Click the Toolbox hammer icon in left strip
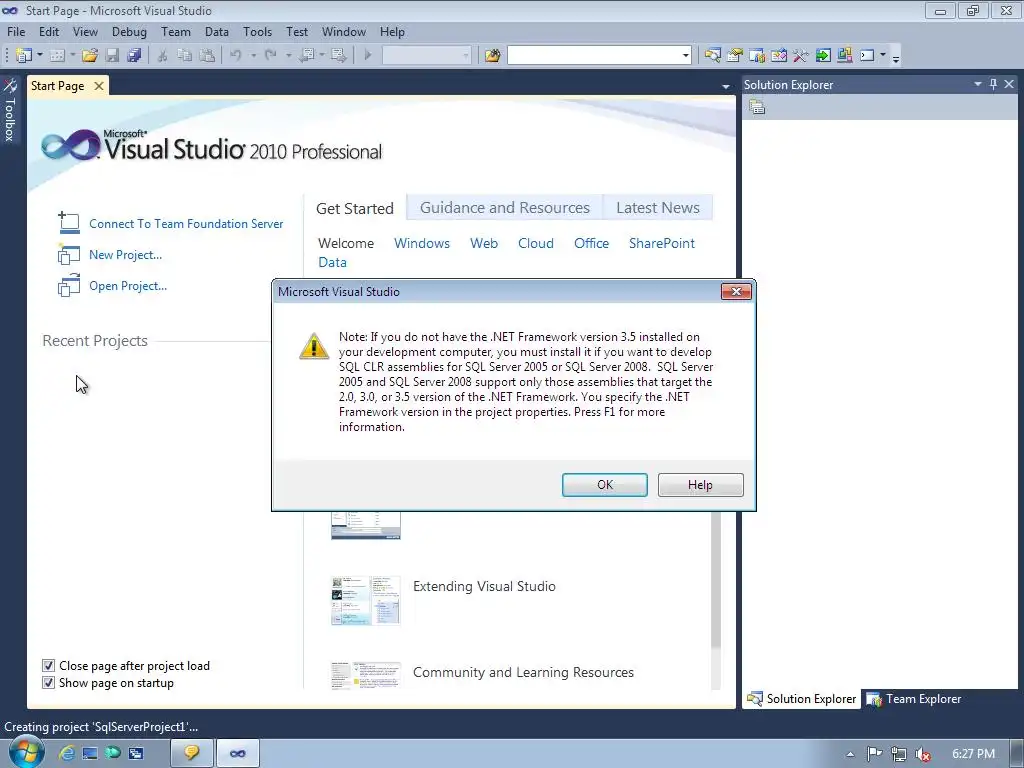Image resolution: width=1024 pixels, height=768 pixels. tap(10, 86)
